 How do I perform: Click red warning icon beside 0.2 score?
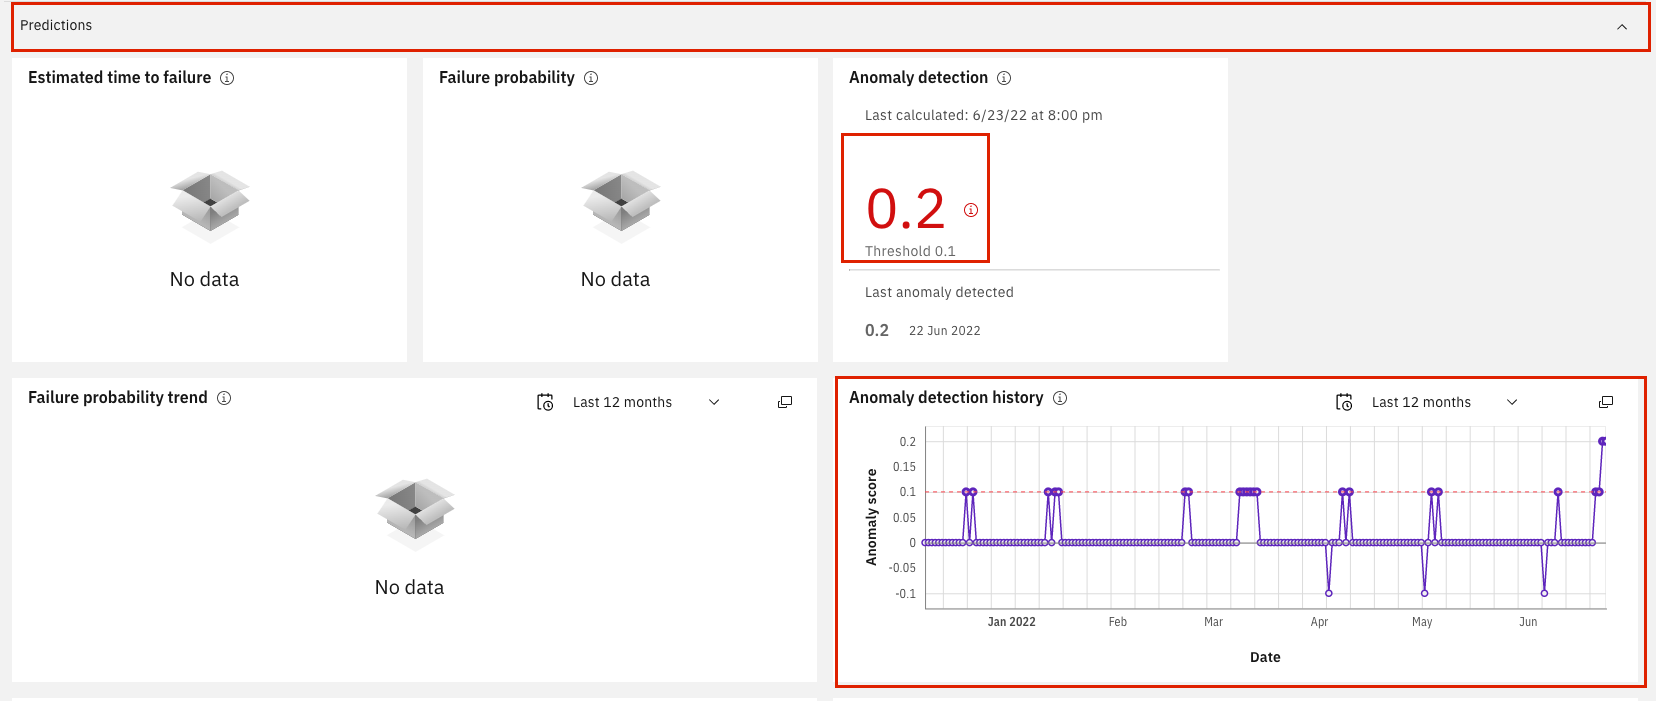click(971, 210)
